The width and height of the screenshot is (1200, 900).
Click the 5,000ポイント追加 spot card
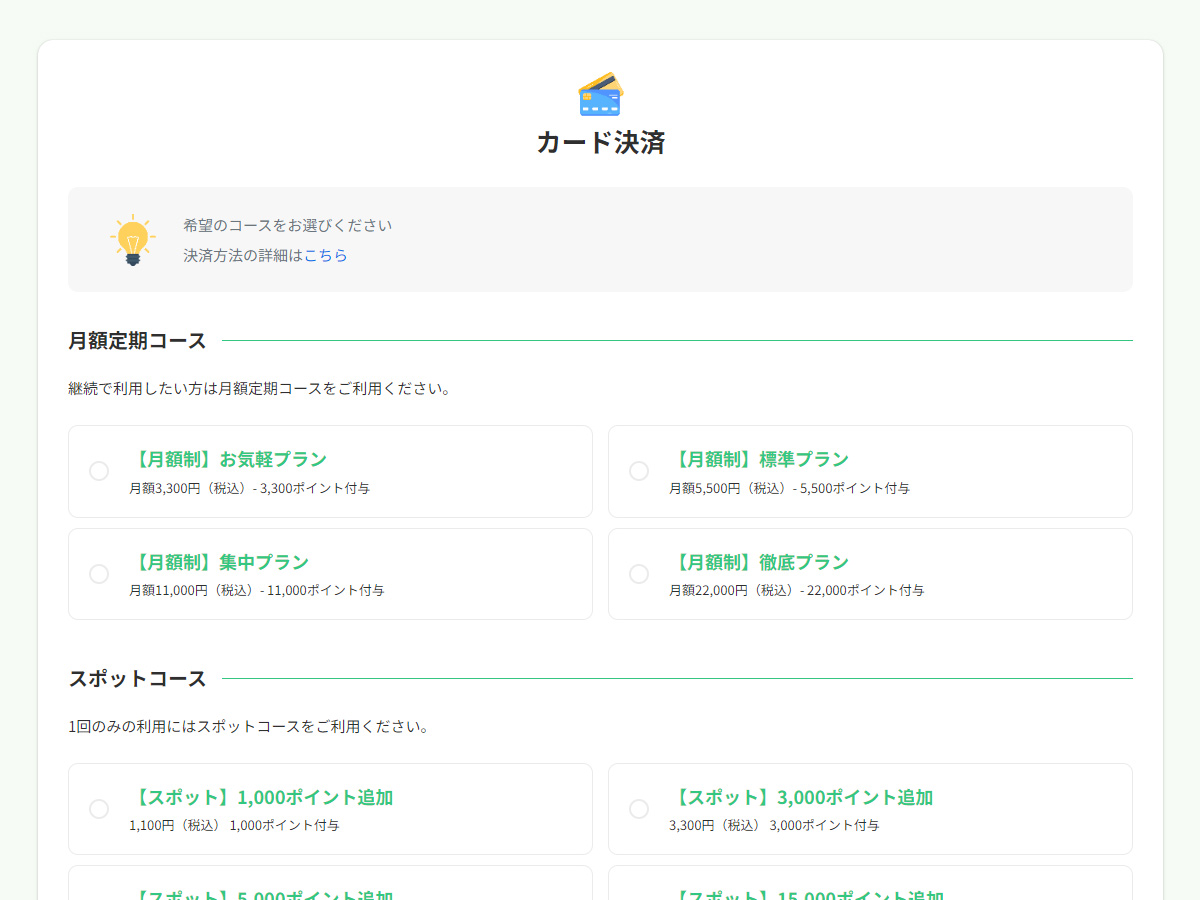click(330, 885)
